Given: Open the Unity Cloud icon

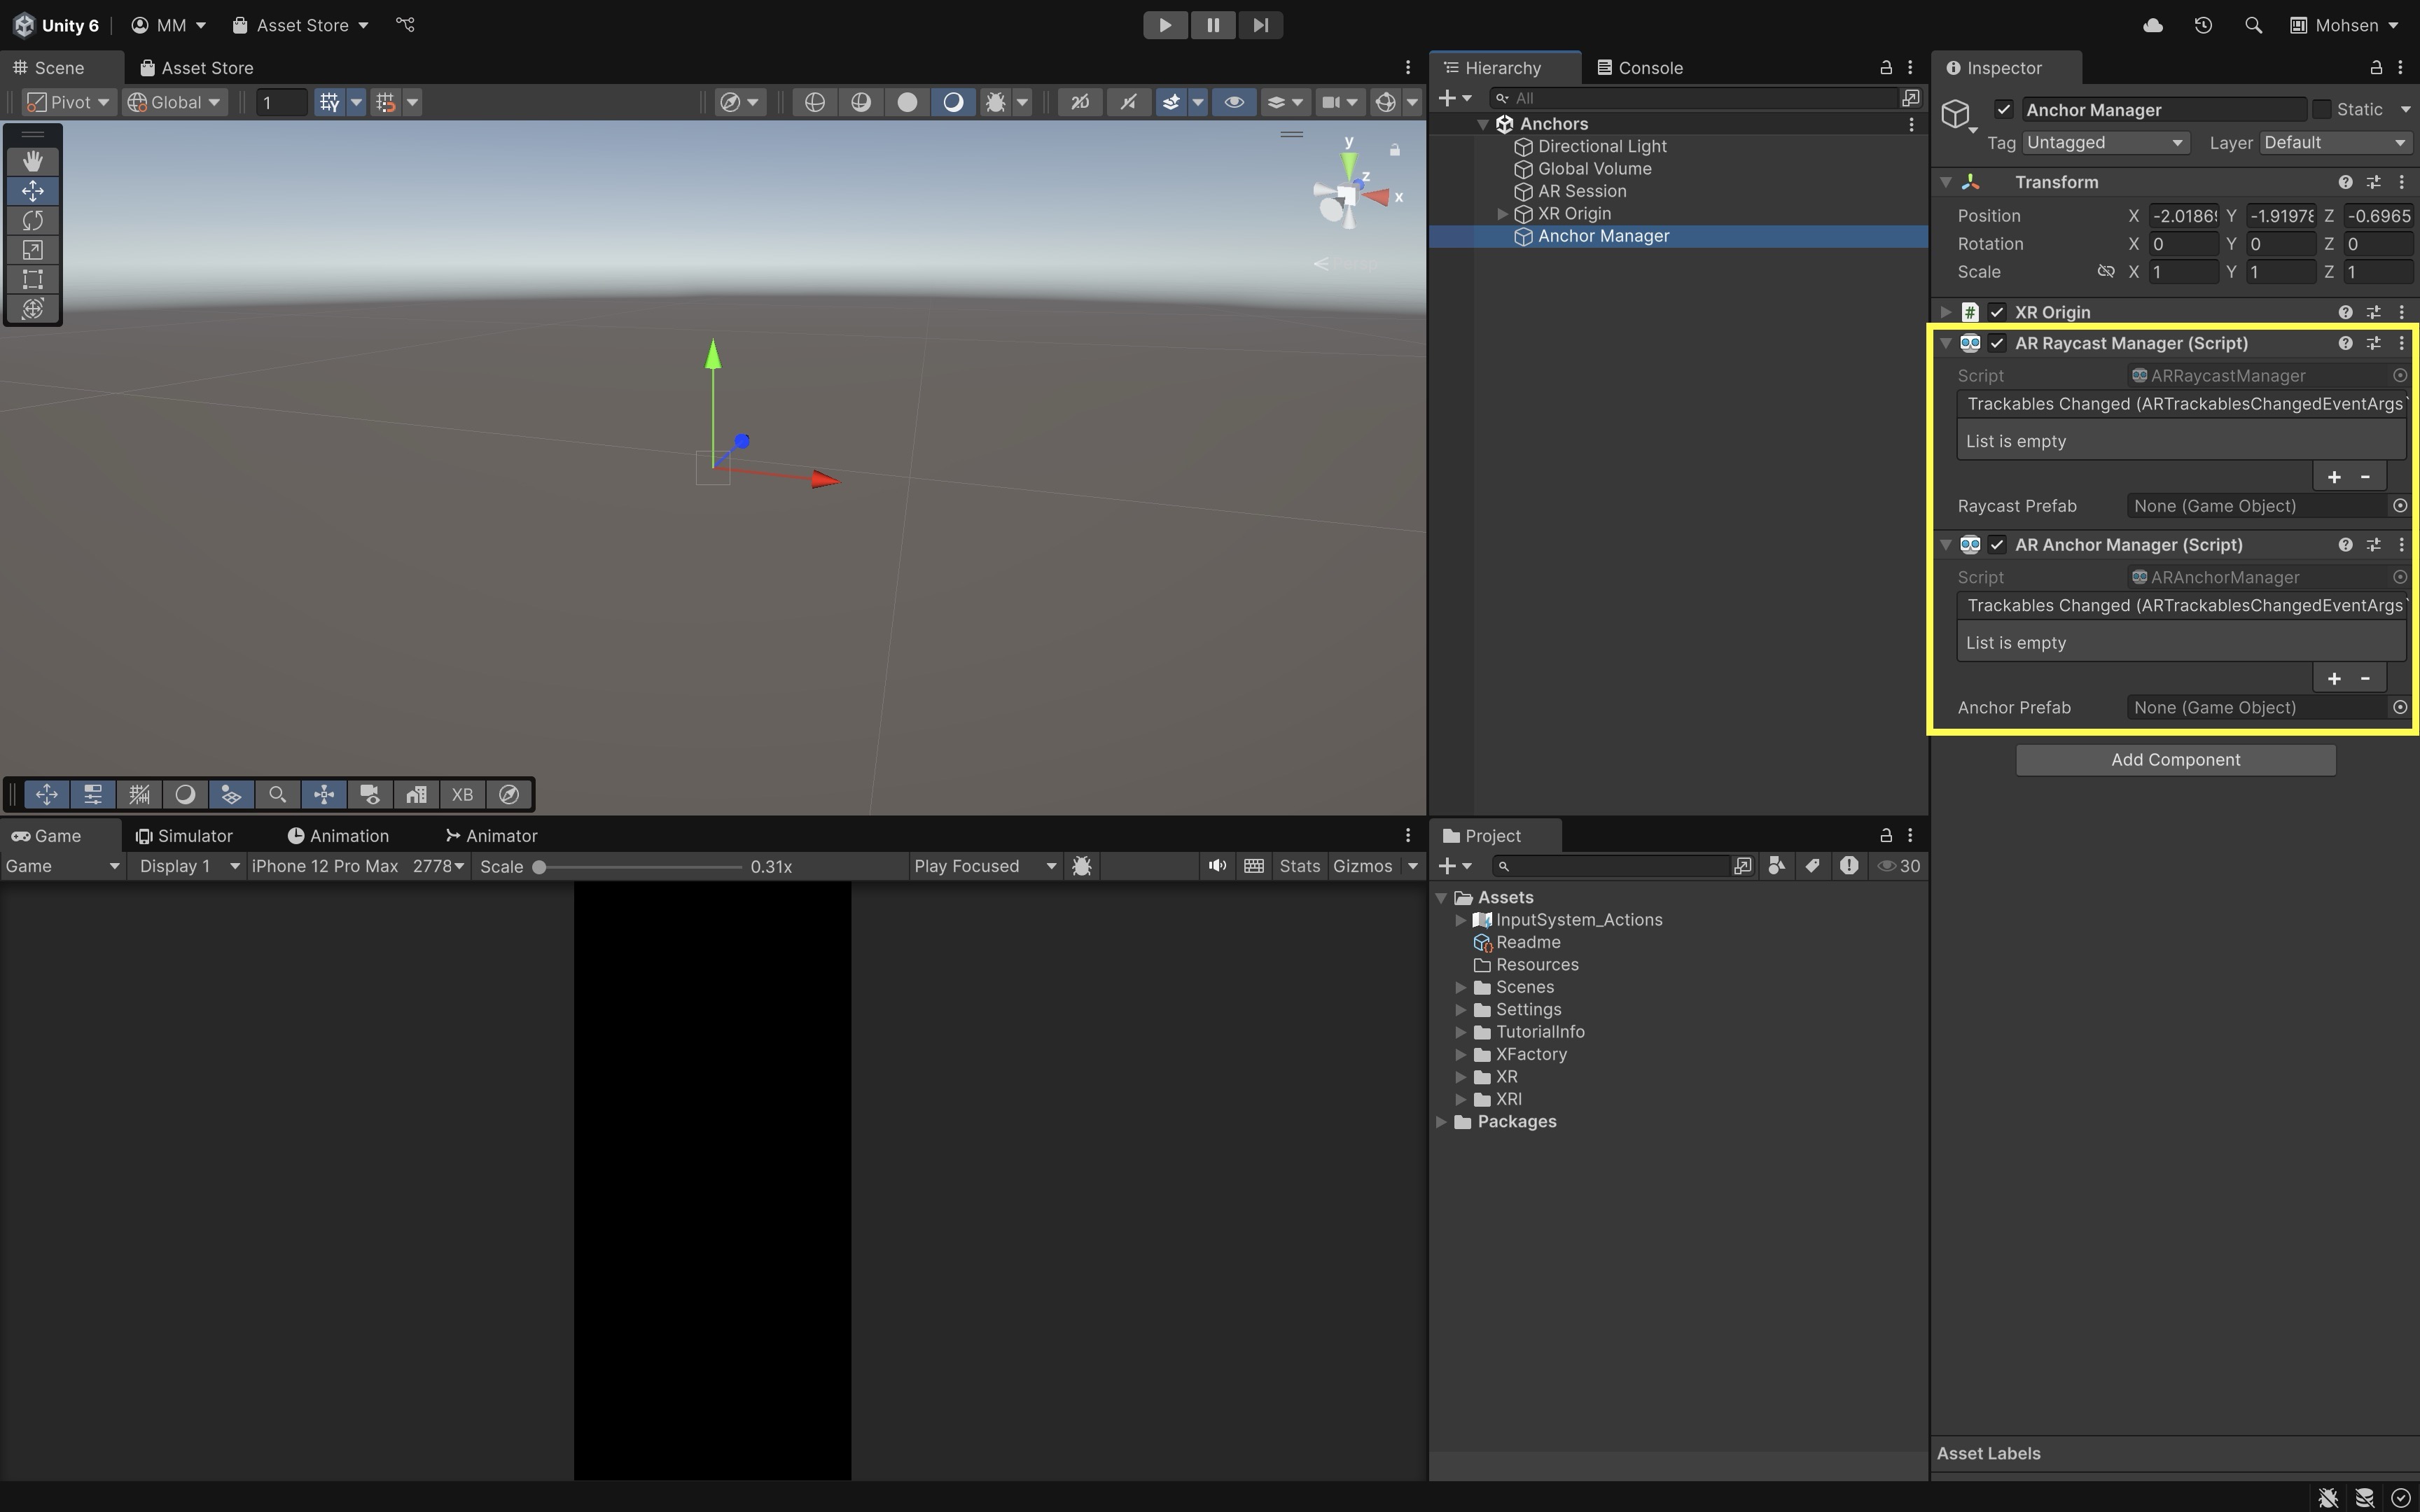Looking at the screenshot, I should (x=2153, y=25).
